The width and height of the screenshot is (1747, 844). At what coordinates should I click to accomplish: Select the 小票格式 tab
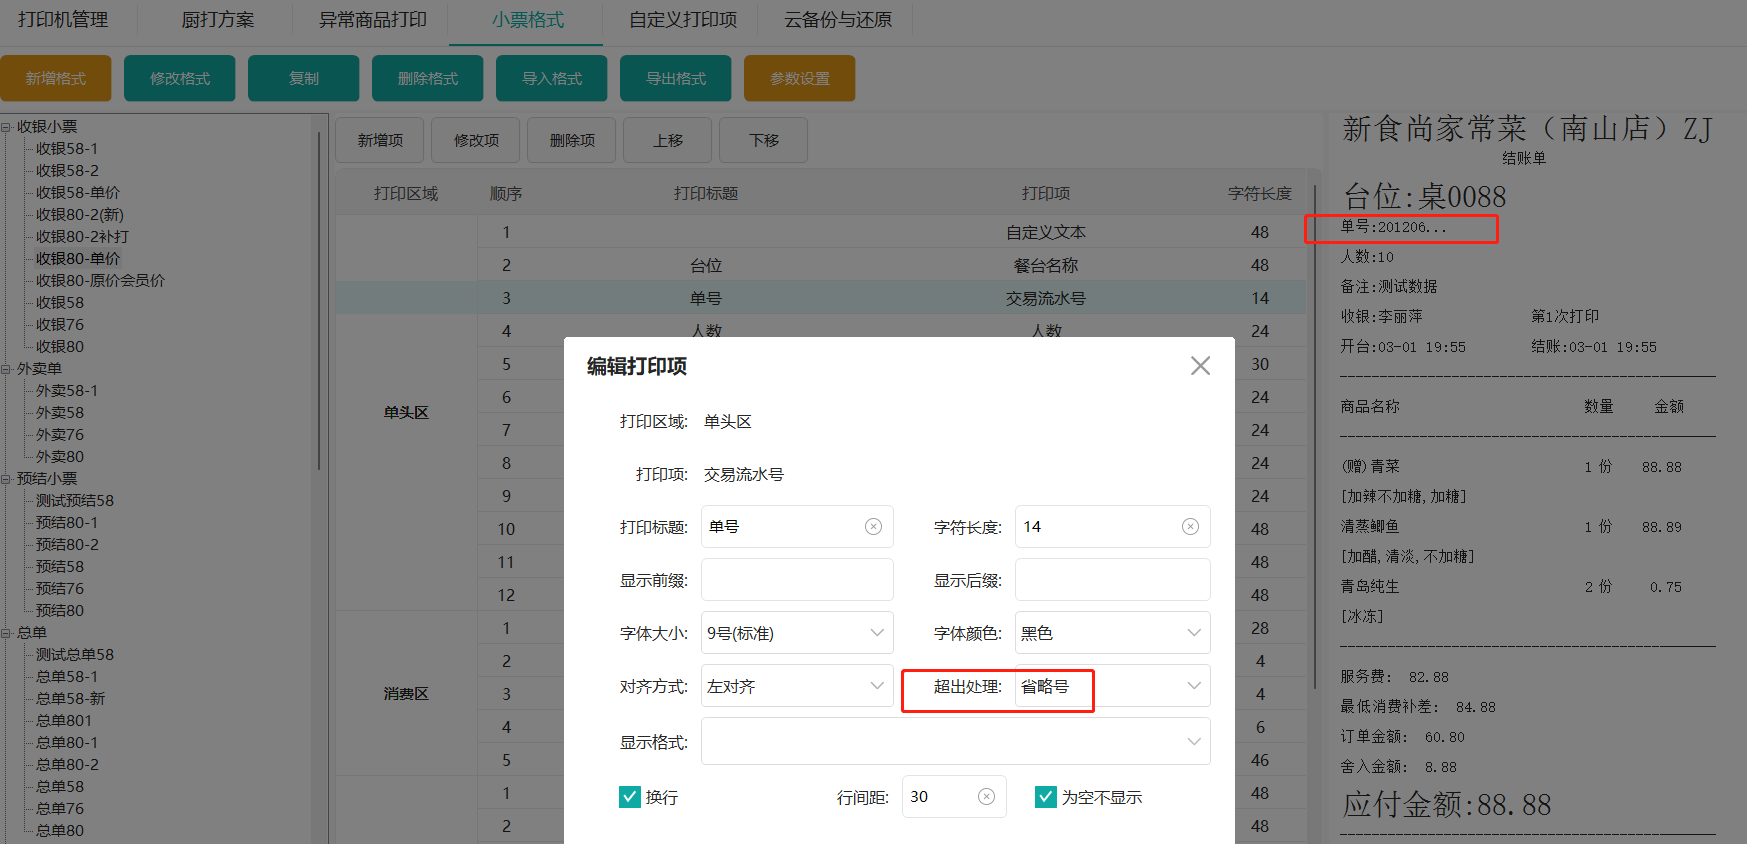(x=527, y=20)
